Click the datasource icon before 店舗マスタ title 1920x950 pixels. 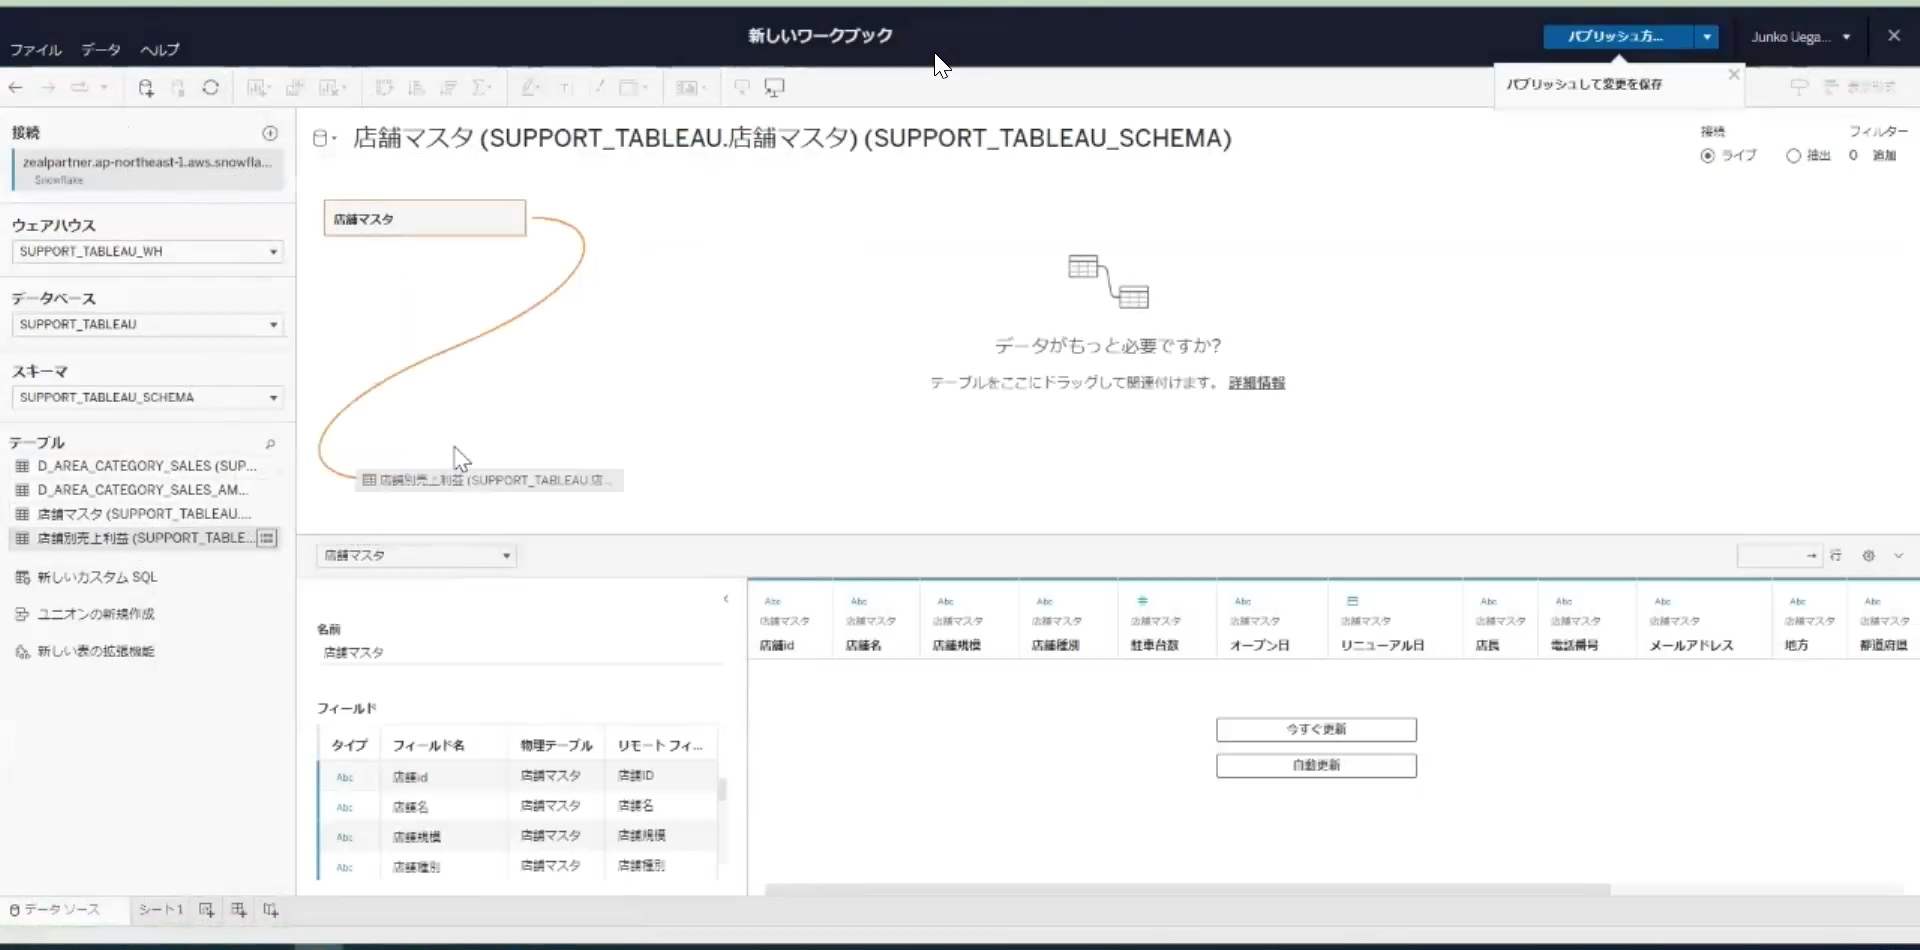[320, 138]
